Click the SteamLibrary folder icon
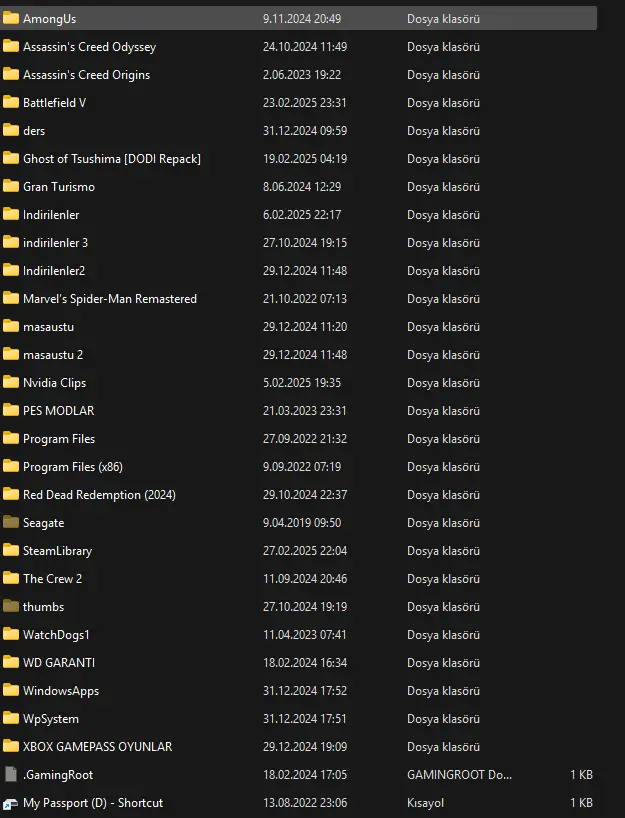The image size is (625, 818). (x=11, y=550)
